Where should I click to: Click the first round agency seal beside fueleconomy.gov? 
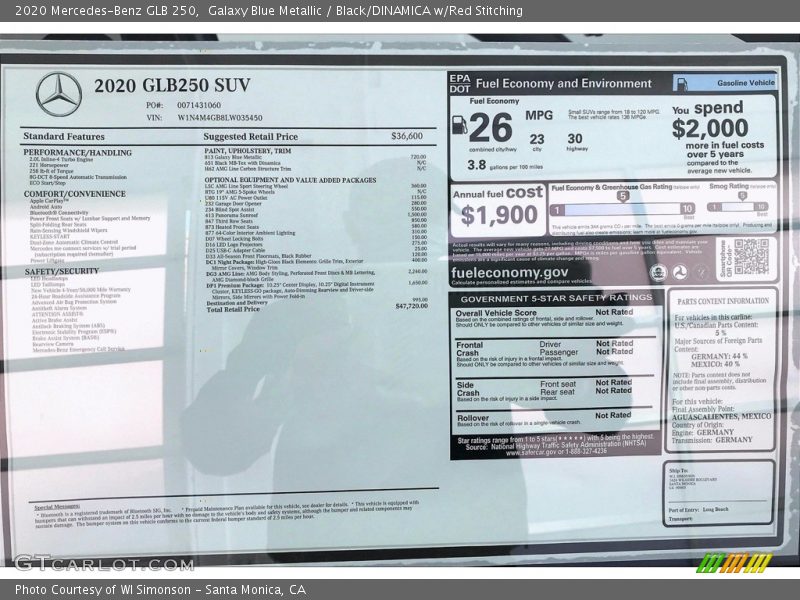pyautogui.click(x=658, y=272)
